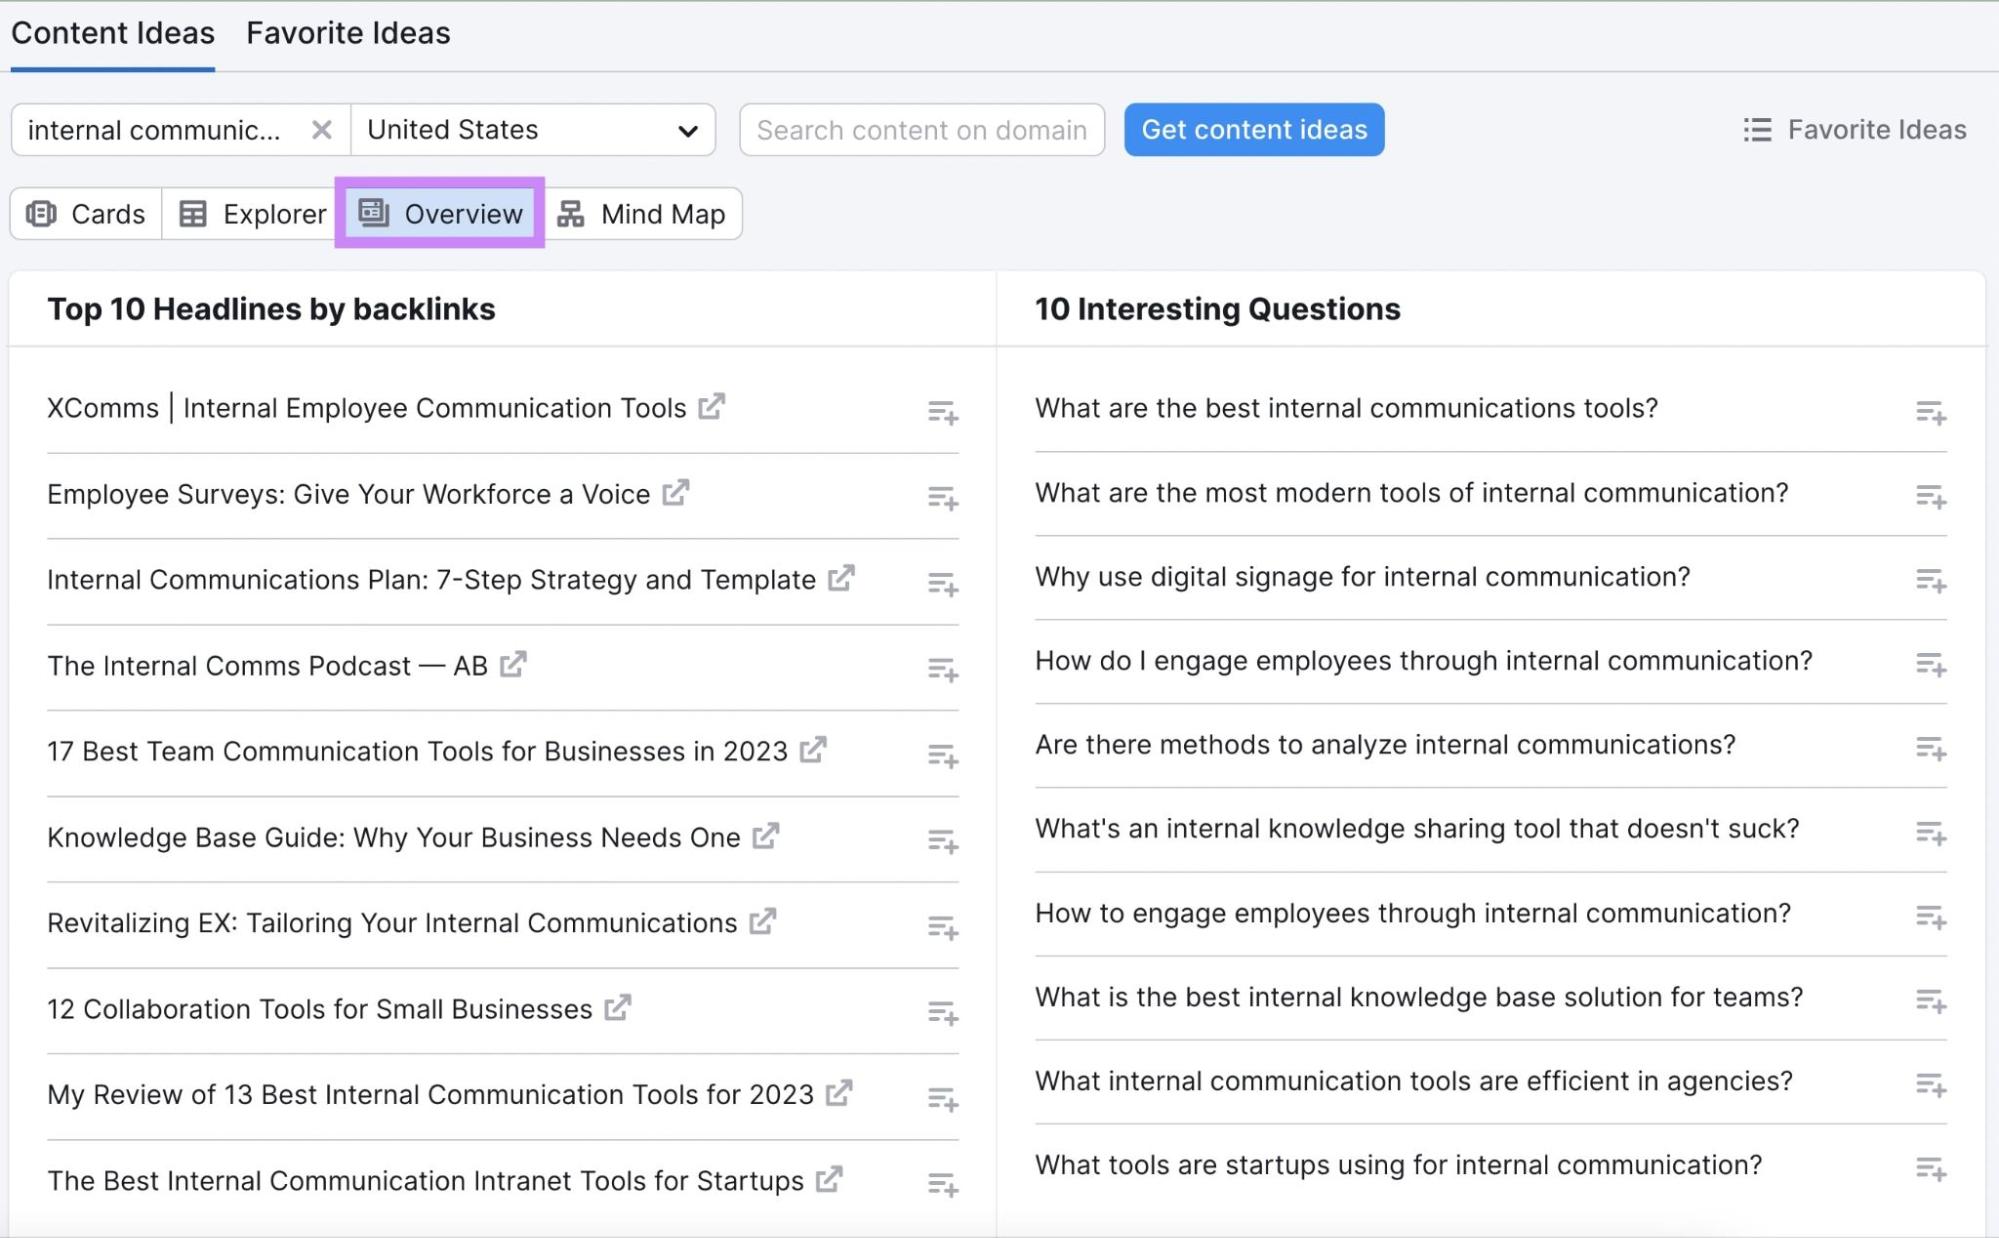Click Get content ideas button
1999x1238 pixels.
[1252, 129]
